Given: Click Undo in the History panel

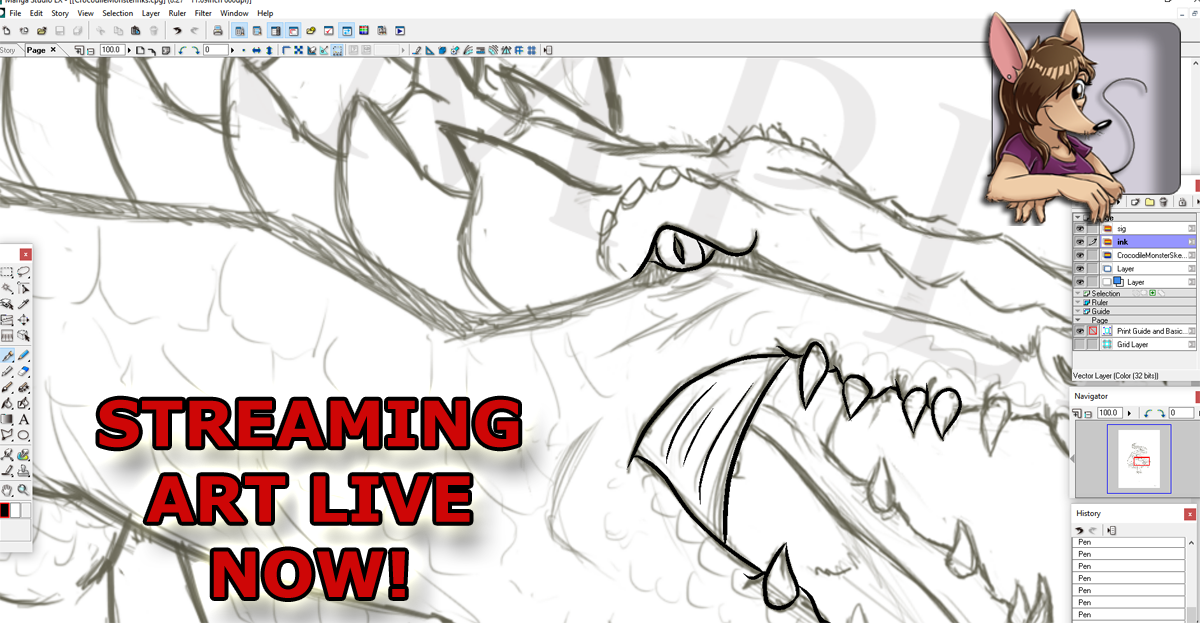Looking at the screenshot, I should (x=1079, y=530).
